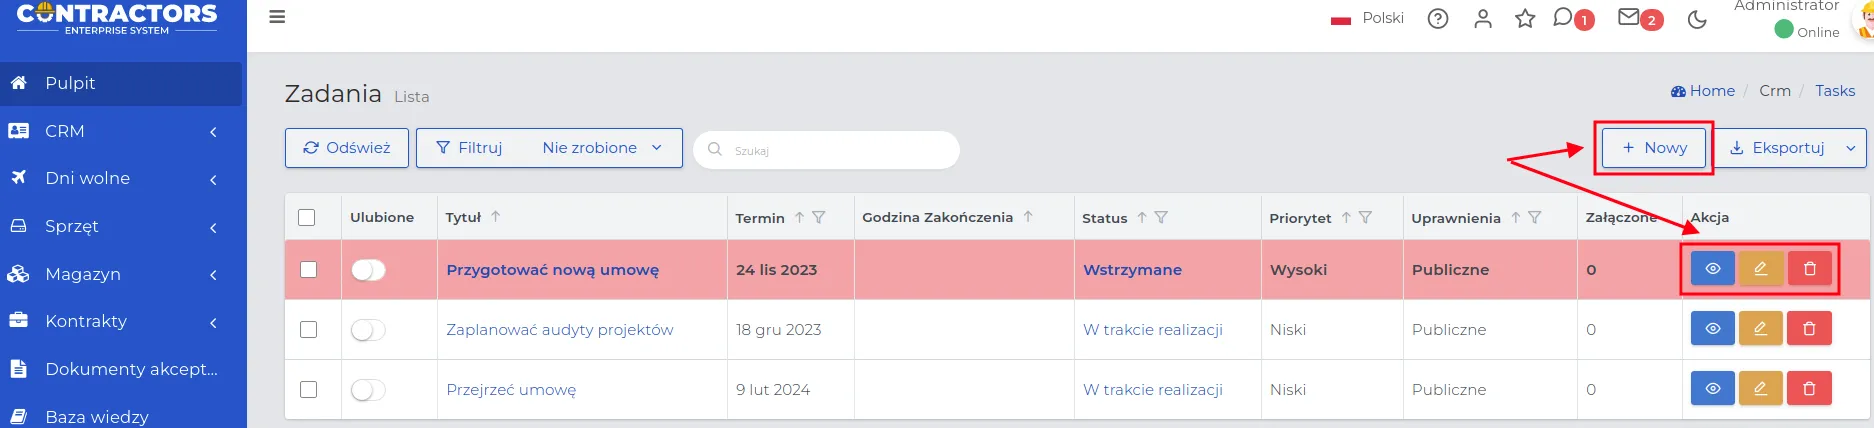
Task: Open the mail envelope notifications
Action: click(1629, 18)
